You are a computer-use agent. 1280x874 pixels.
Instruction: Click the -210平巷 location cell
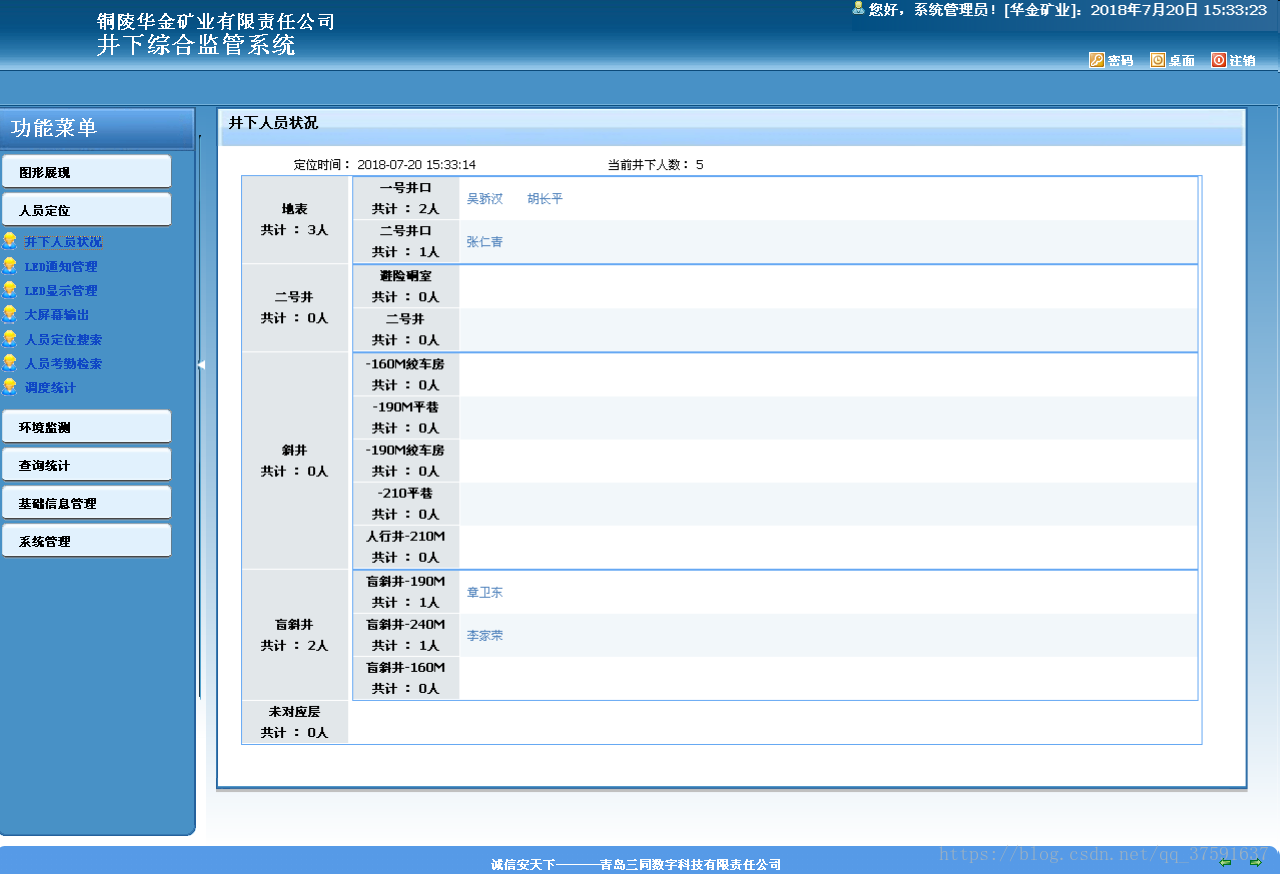click(x=406, y=503)
